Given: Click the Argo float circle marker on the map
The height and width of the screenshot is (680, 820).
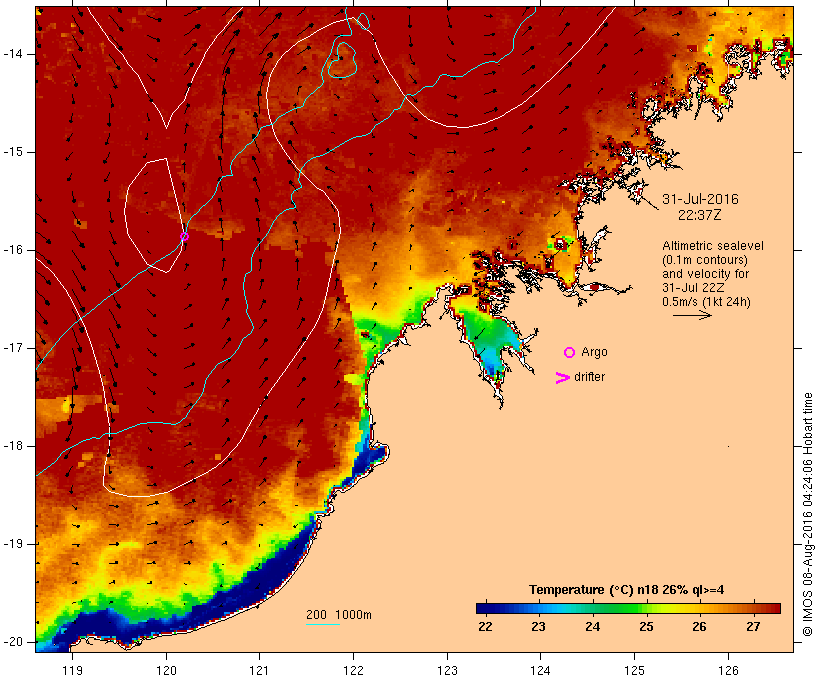Looking at the screenshot, I should click(184, 236).
